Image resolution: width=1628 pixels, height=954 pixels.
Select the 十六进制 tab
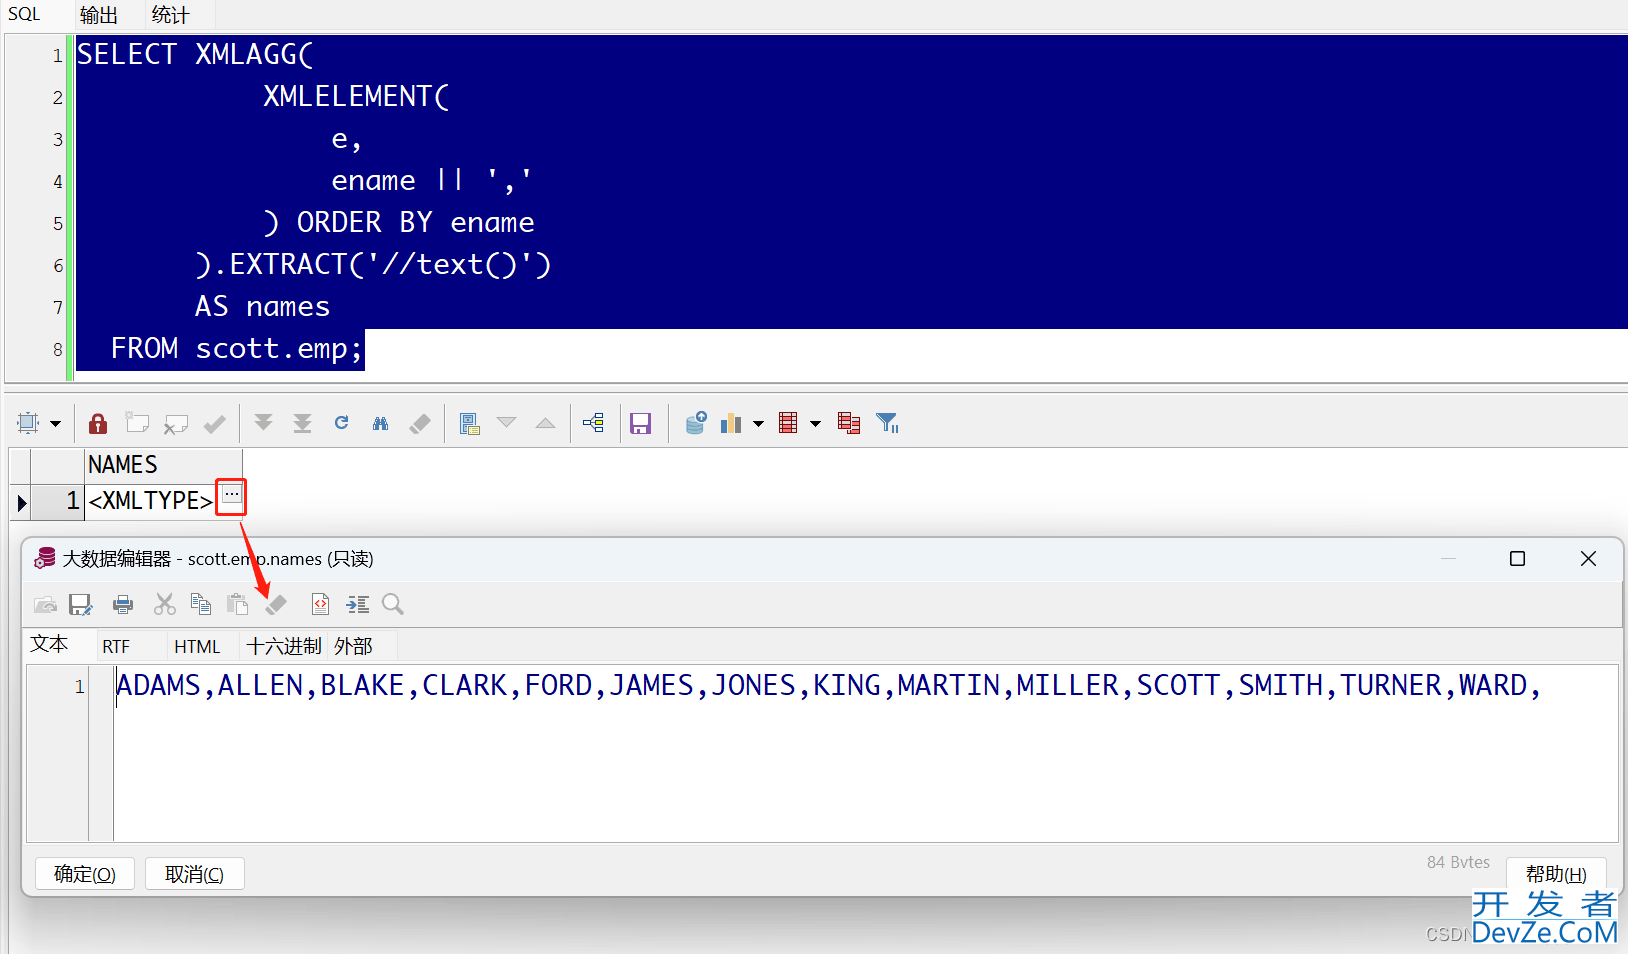284,647
